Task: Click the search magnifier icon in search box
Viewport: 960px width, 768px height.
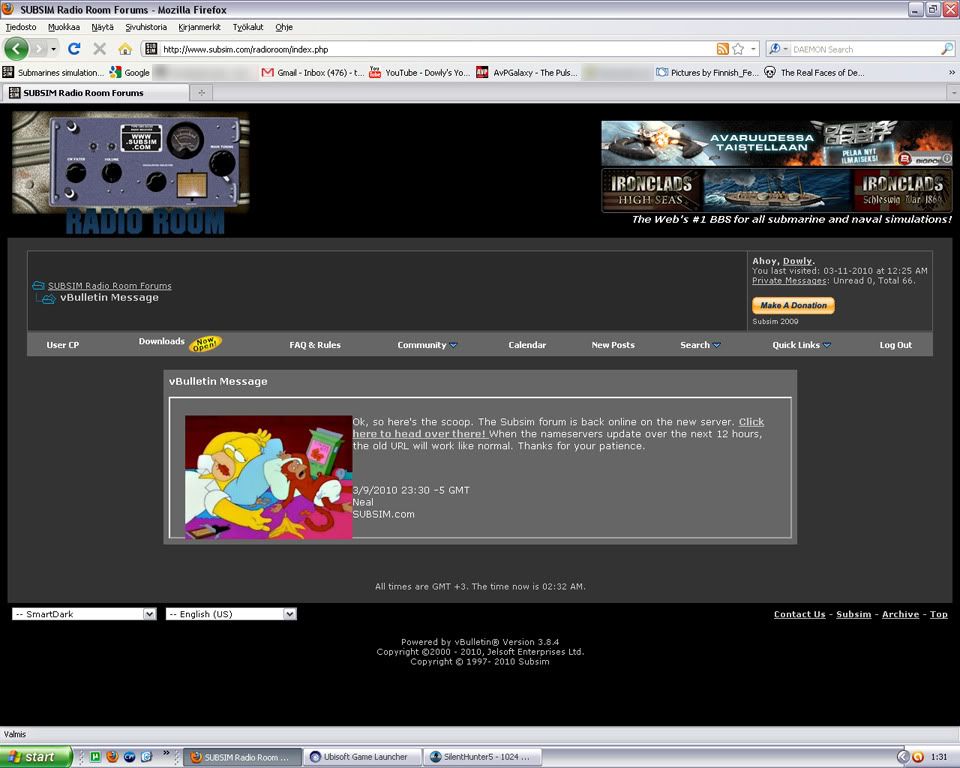Action: click(x=947, y=49)
